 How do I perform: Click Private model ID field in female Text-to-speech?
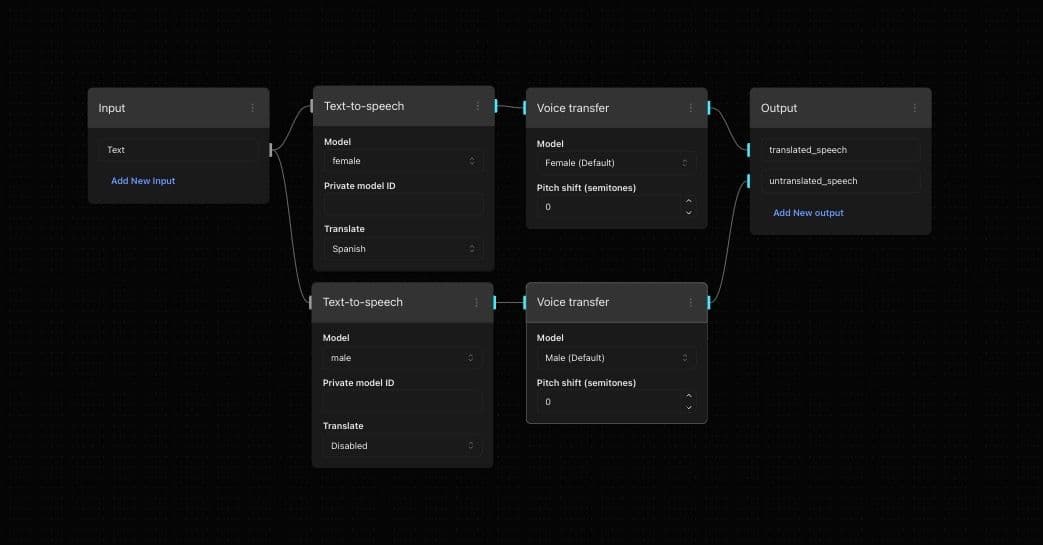[x=403, y=205]
